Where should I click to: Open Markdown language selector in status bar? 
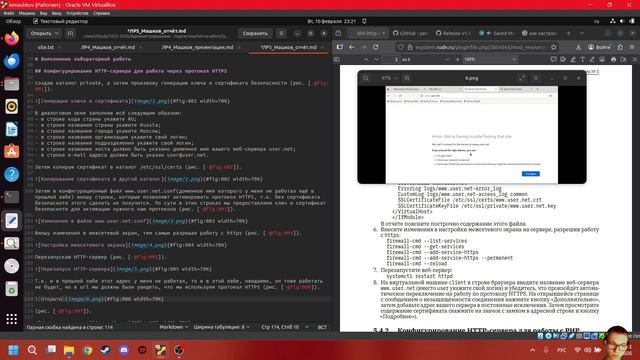point(173,327)
